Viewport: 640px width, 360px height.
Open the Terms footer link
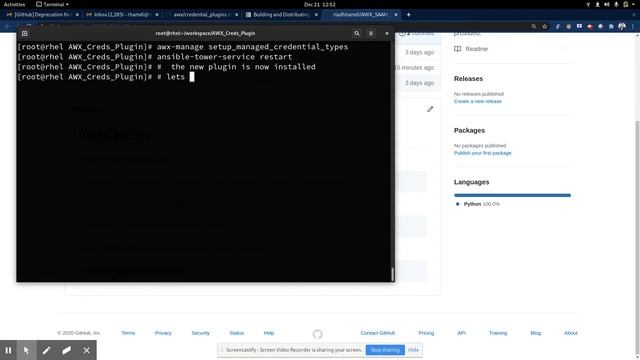pos(128,333)
